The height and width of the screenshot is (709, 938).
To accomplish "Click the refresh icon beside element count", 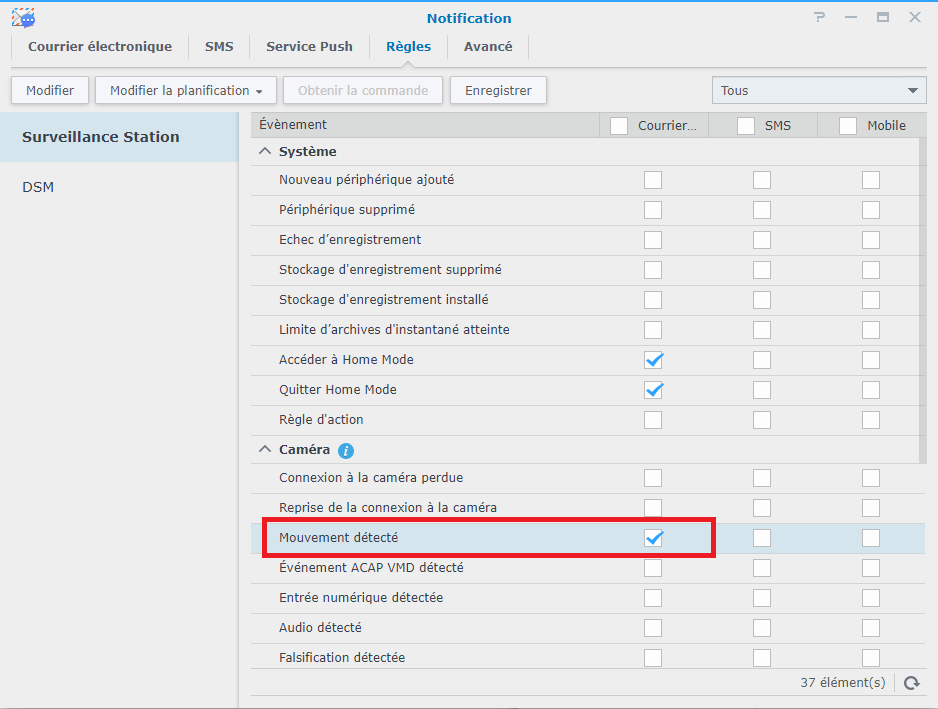I will coord(911,683).
